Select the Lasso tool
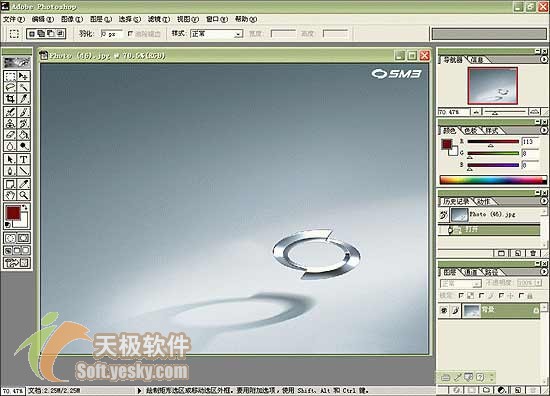 10,87
